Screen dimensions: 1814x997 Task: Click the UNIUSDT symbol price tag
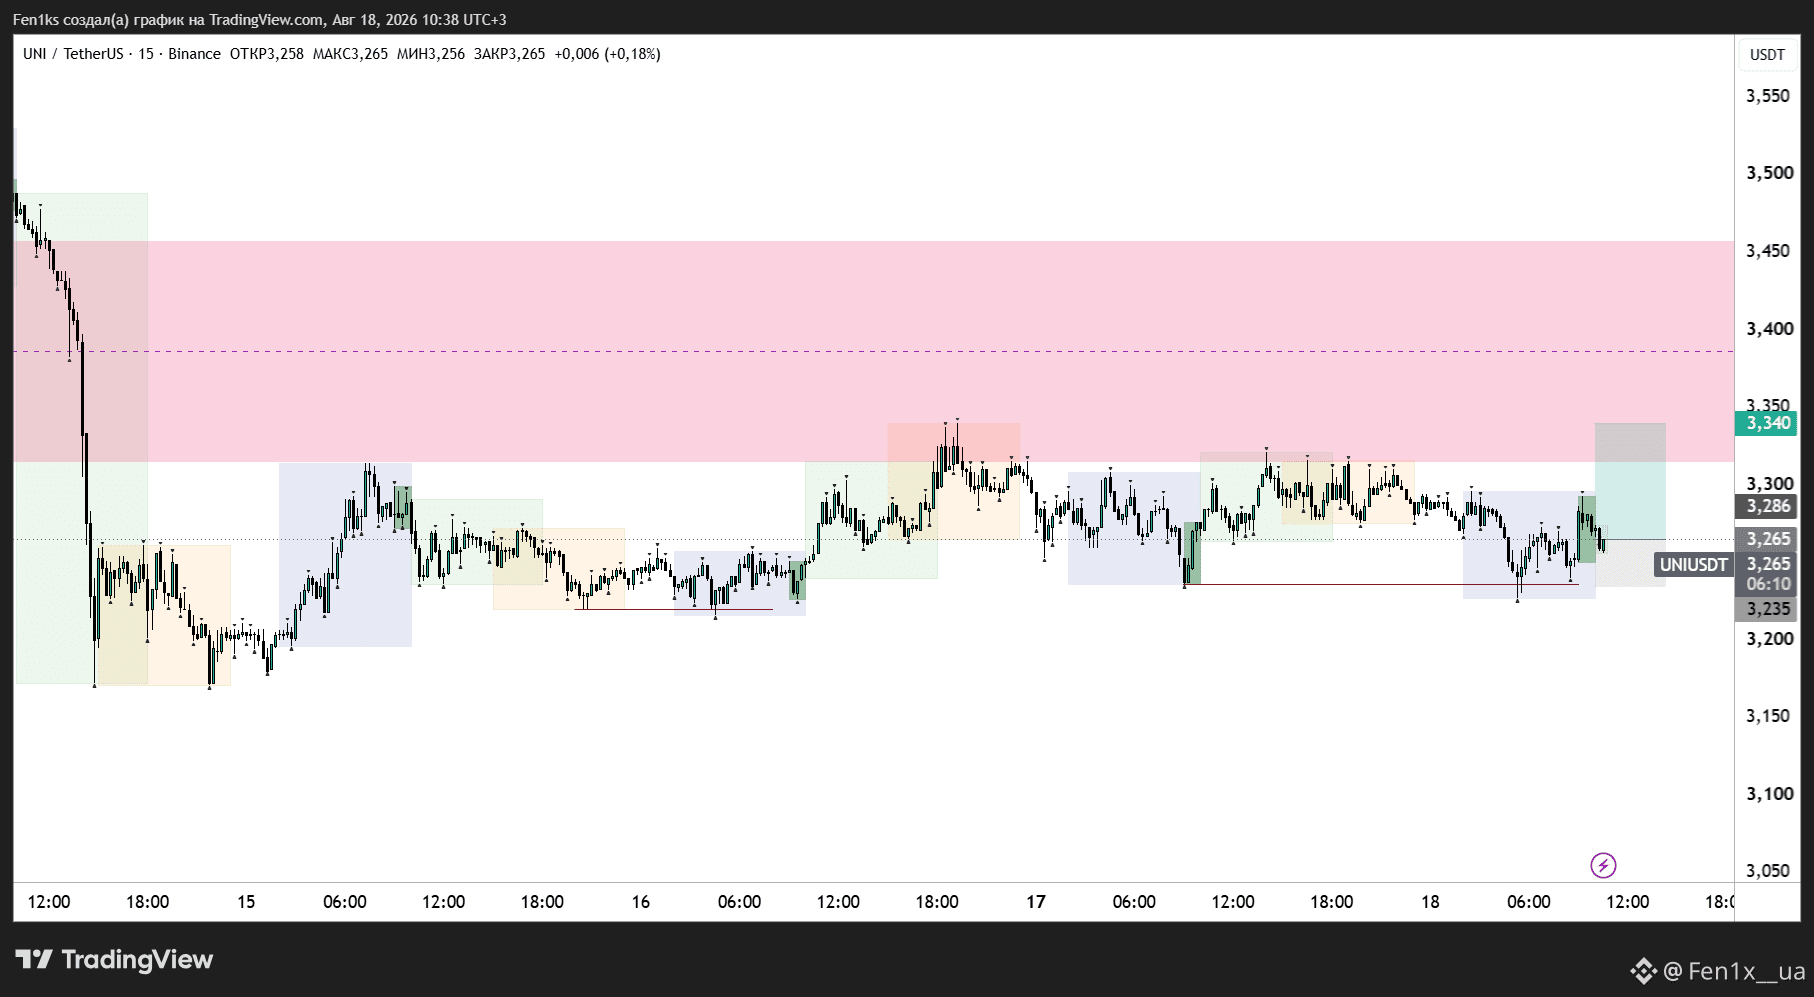1693,565
